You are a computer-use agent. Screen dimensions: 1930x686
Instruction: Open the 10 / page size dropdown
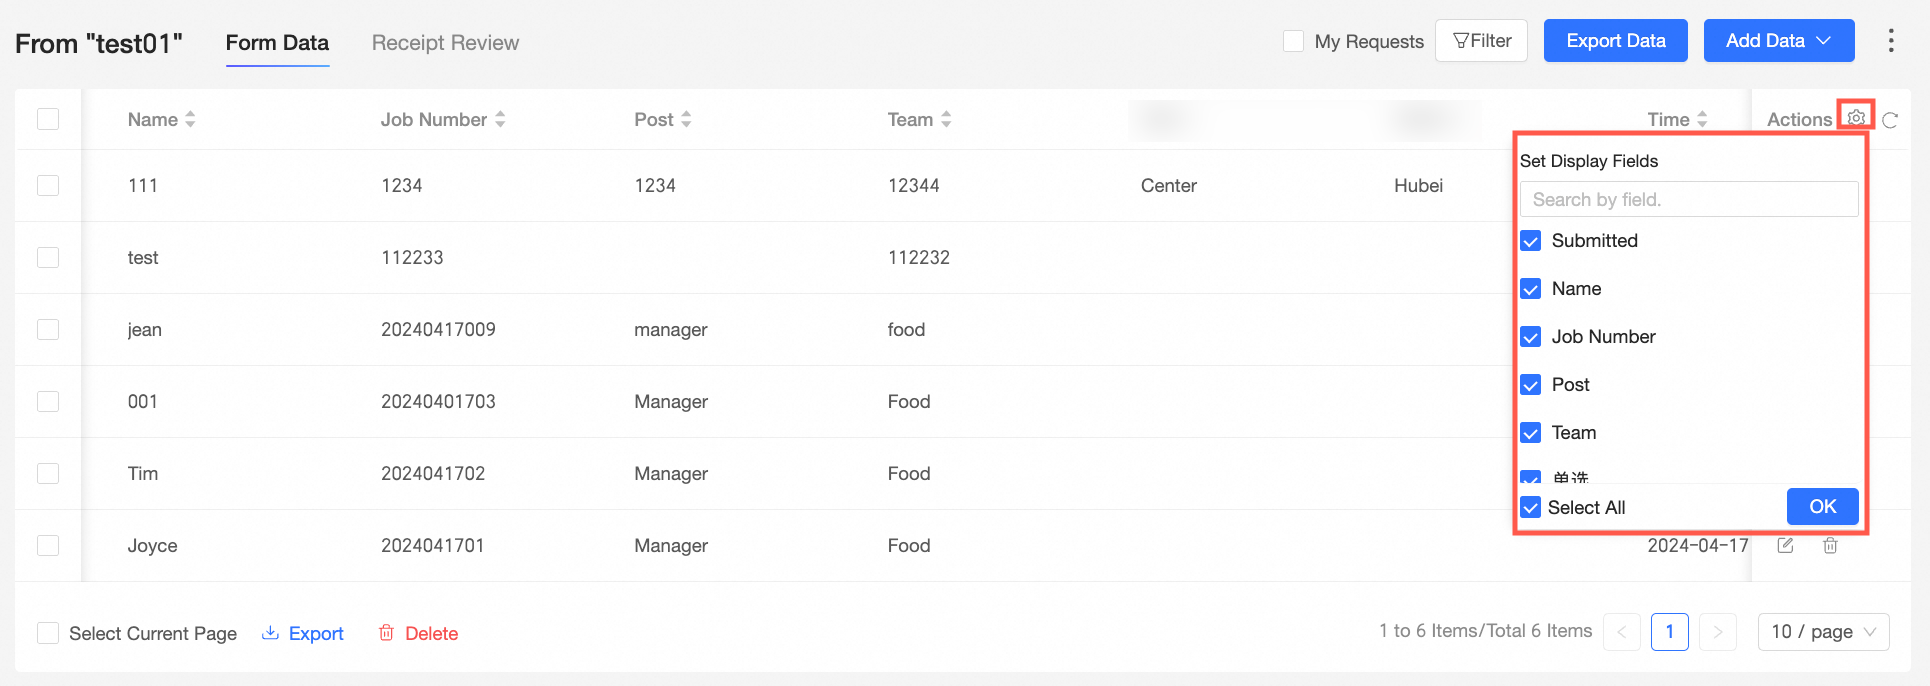(x=1824, y=632)
